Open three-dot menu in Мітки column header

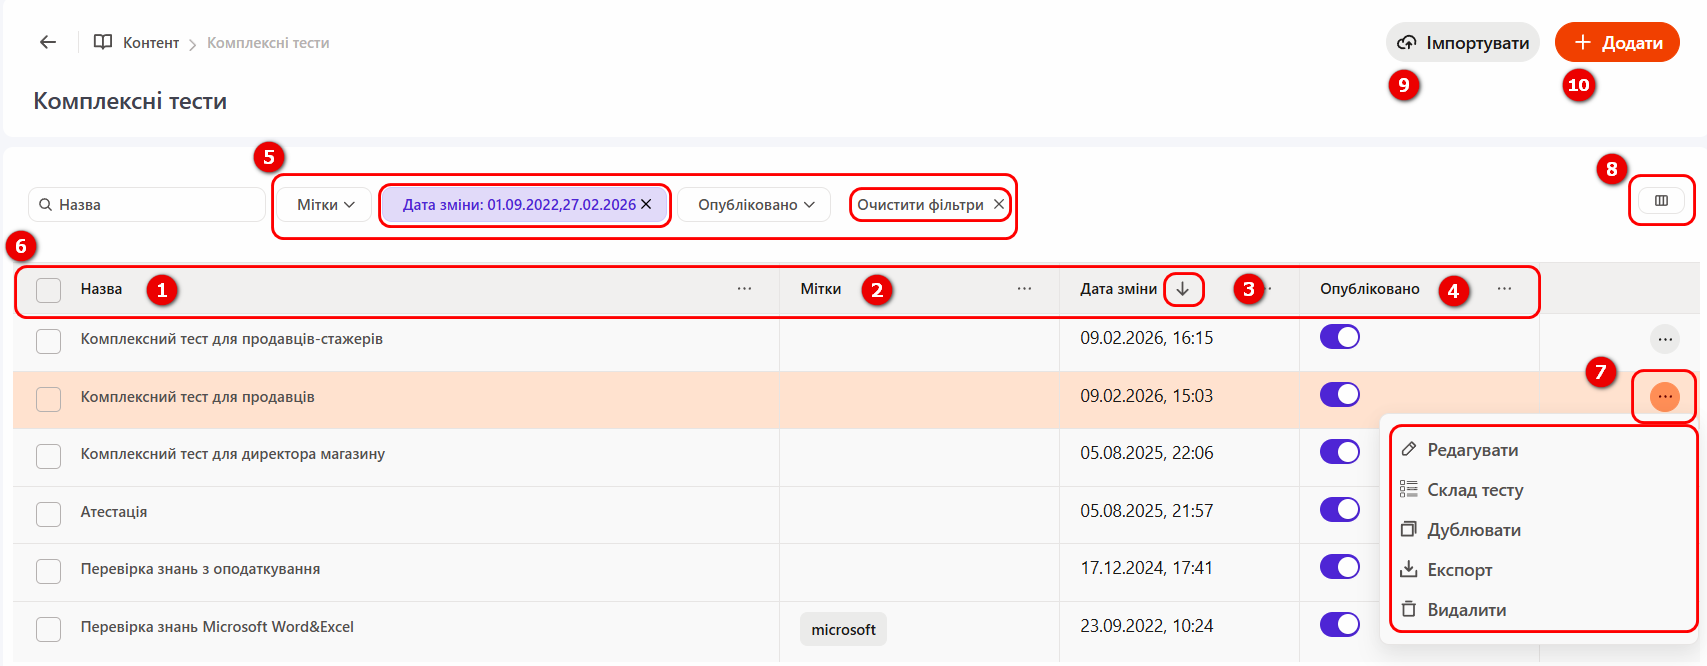click(x=1024, y=289)
